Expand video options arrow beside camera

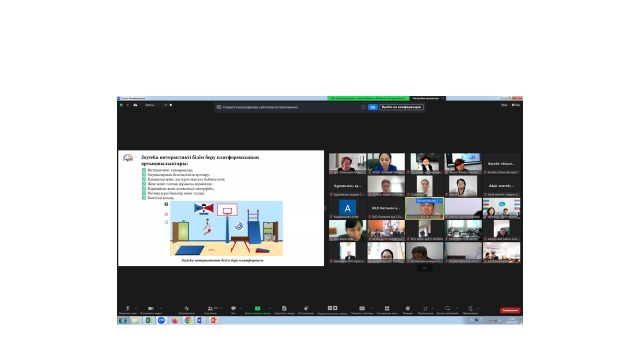[160, 309]
